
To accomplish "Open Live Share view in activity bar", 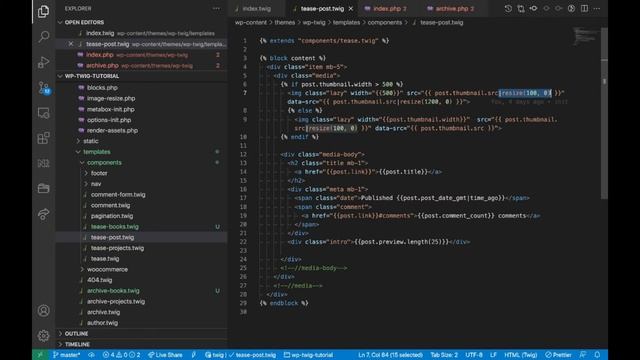I will click(x=43, y=214).
